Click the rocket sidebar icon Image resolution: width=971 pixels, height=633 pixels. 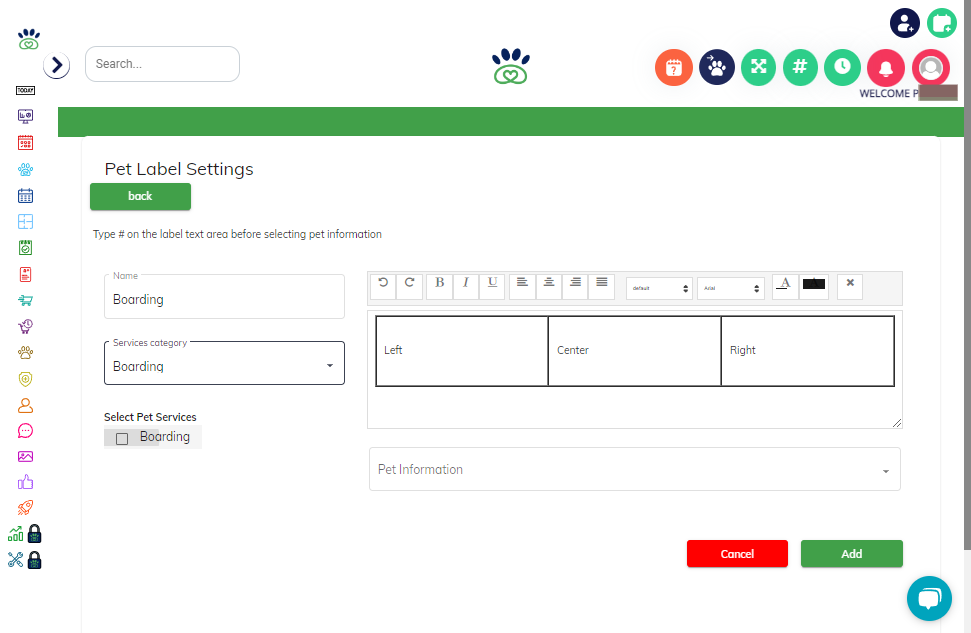click(25, 508)
